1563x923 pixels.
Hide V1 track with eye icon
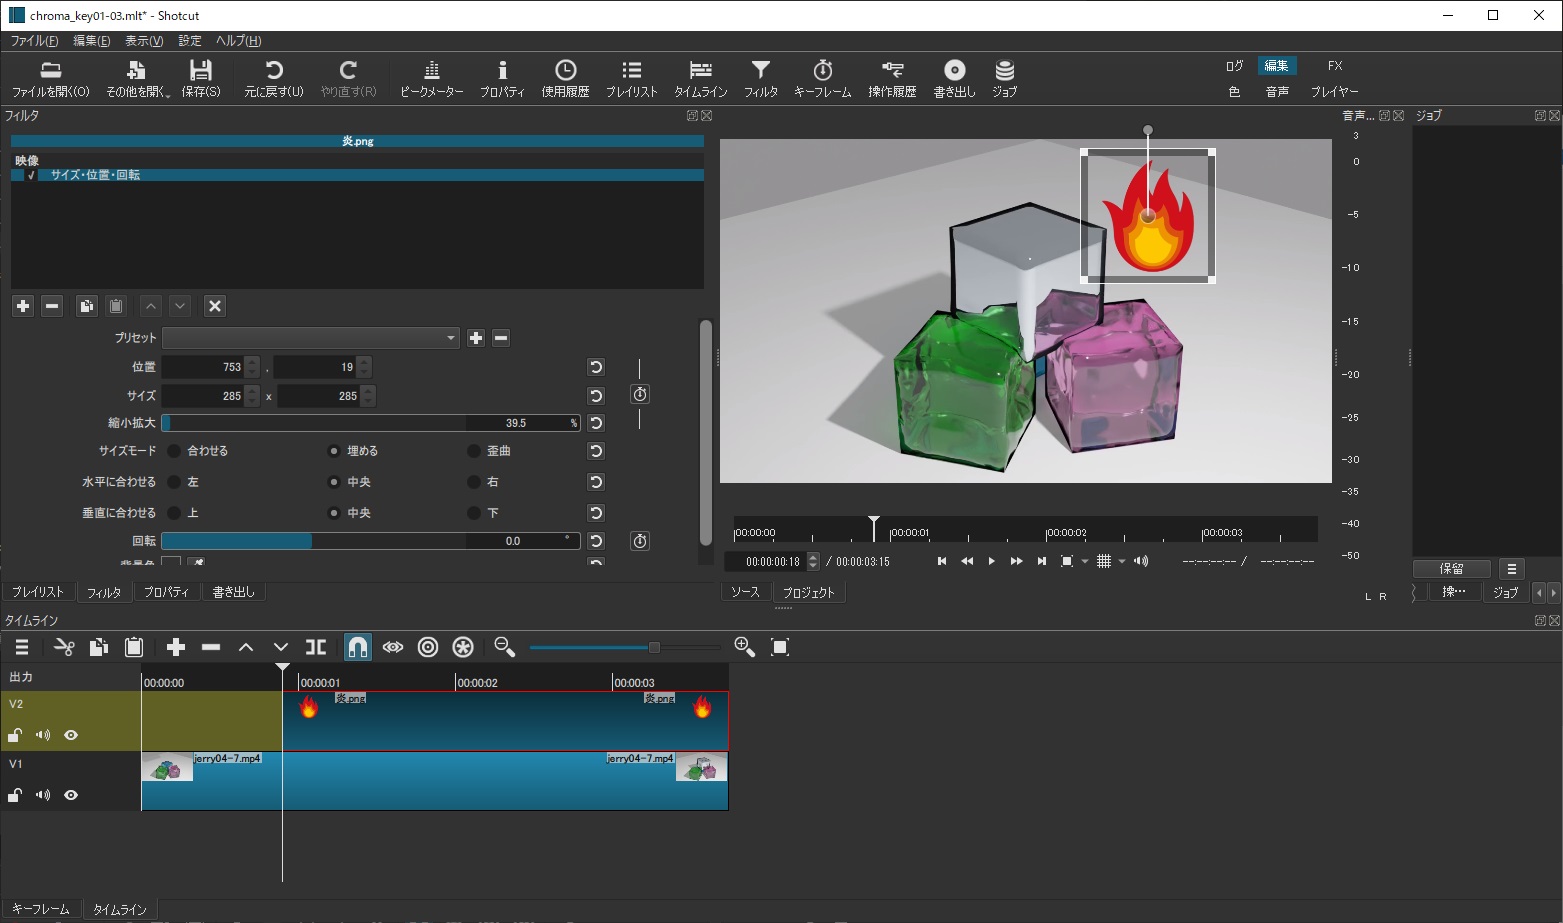pyautogui.click(x=71, y=795)
